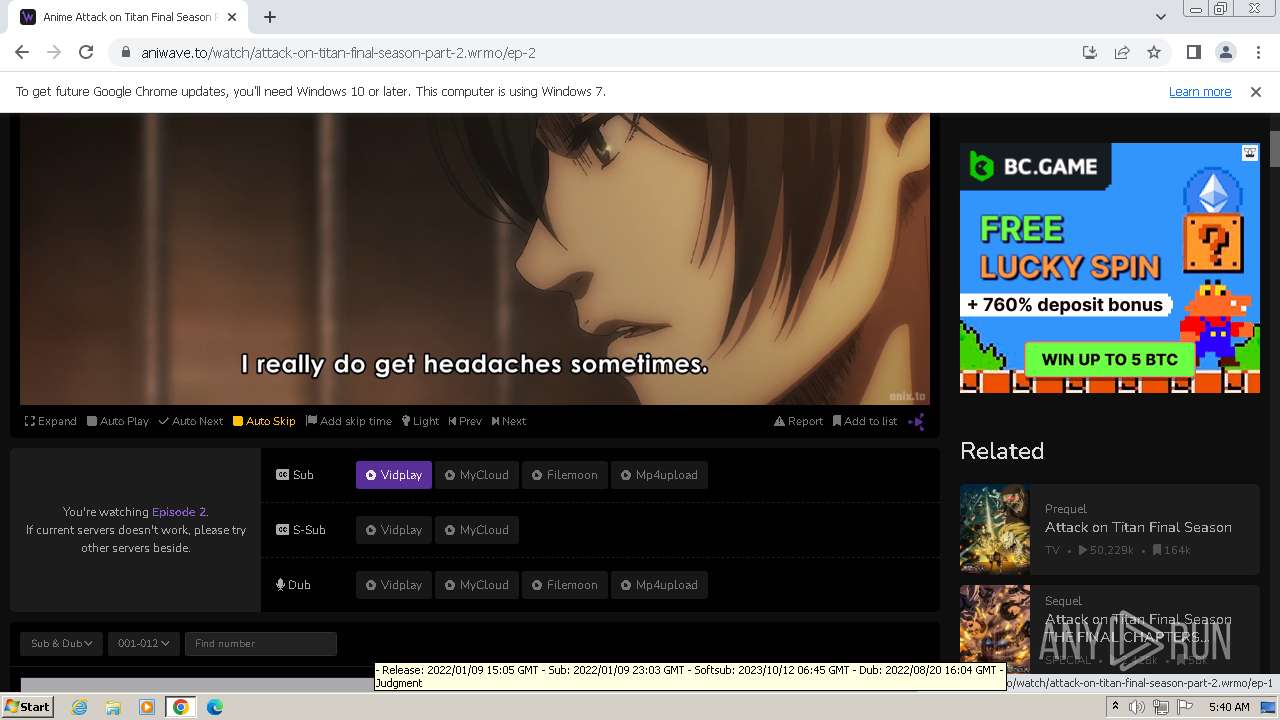Open the Chrome profile avatar menu
Image resolution: width=1280 pixels, height=720 pixels.
point(1225,53)
